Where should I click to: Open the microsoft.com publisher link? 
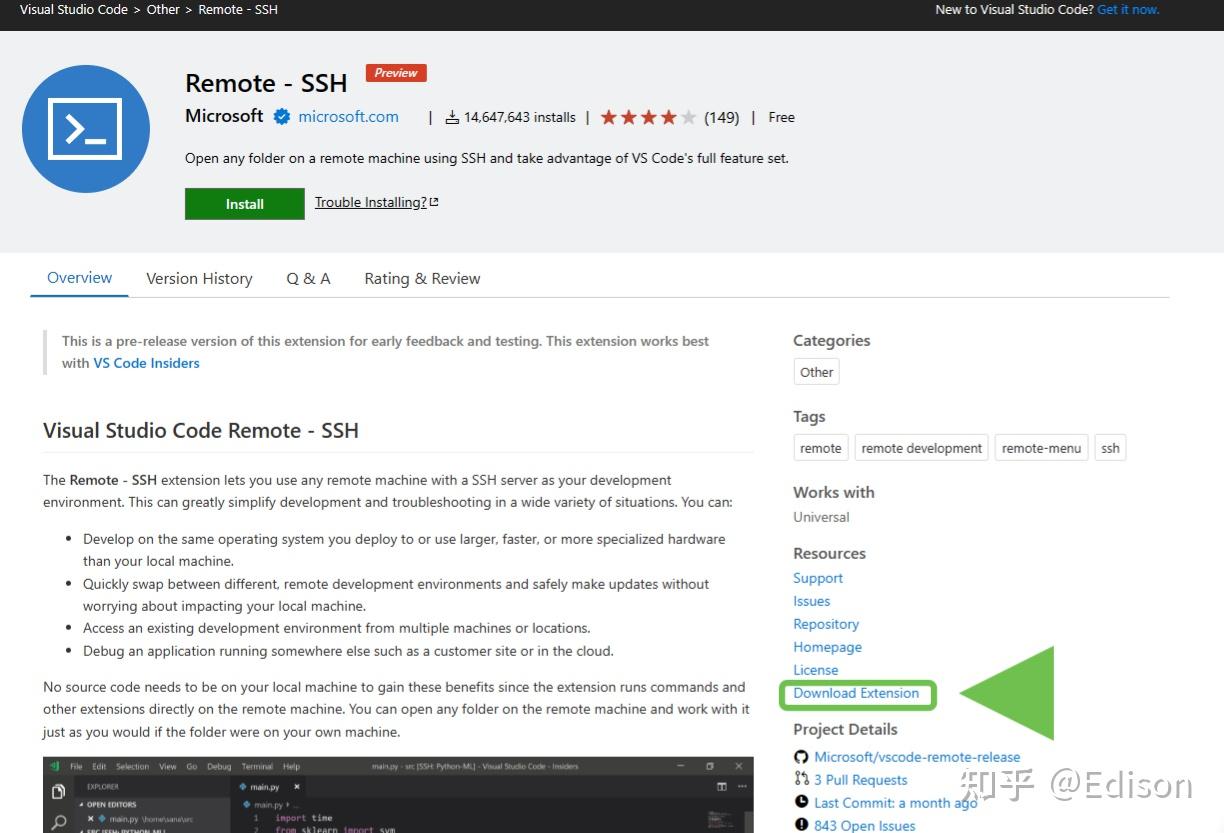click(348, 116)
